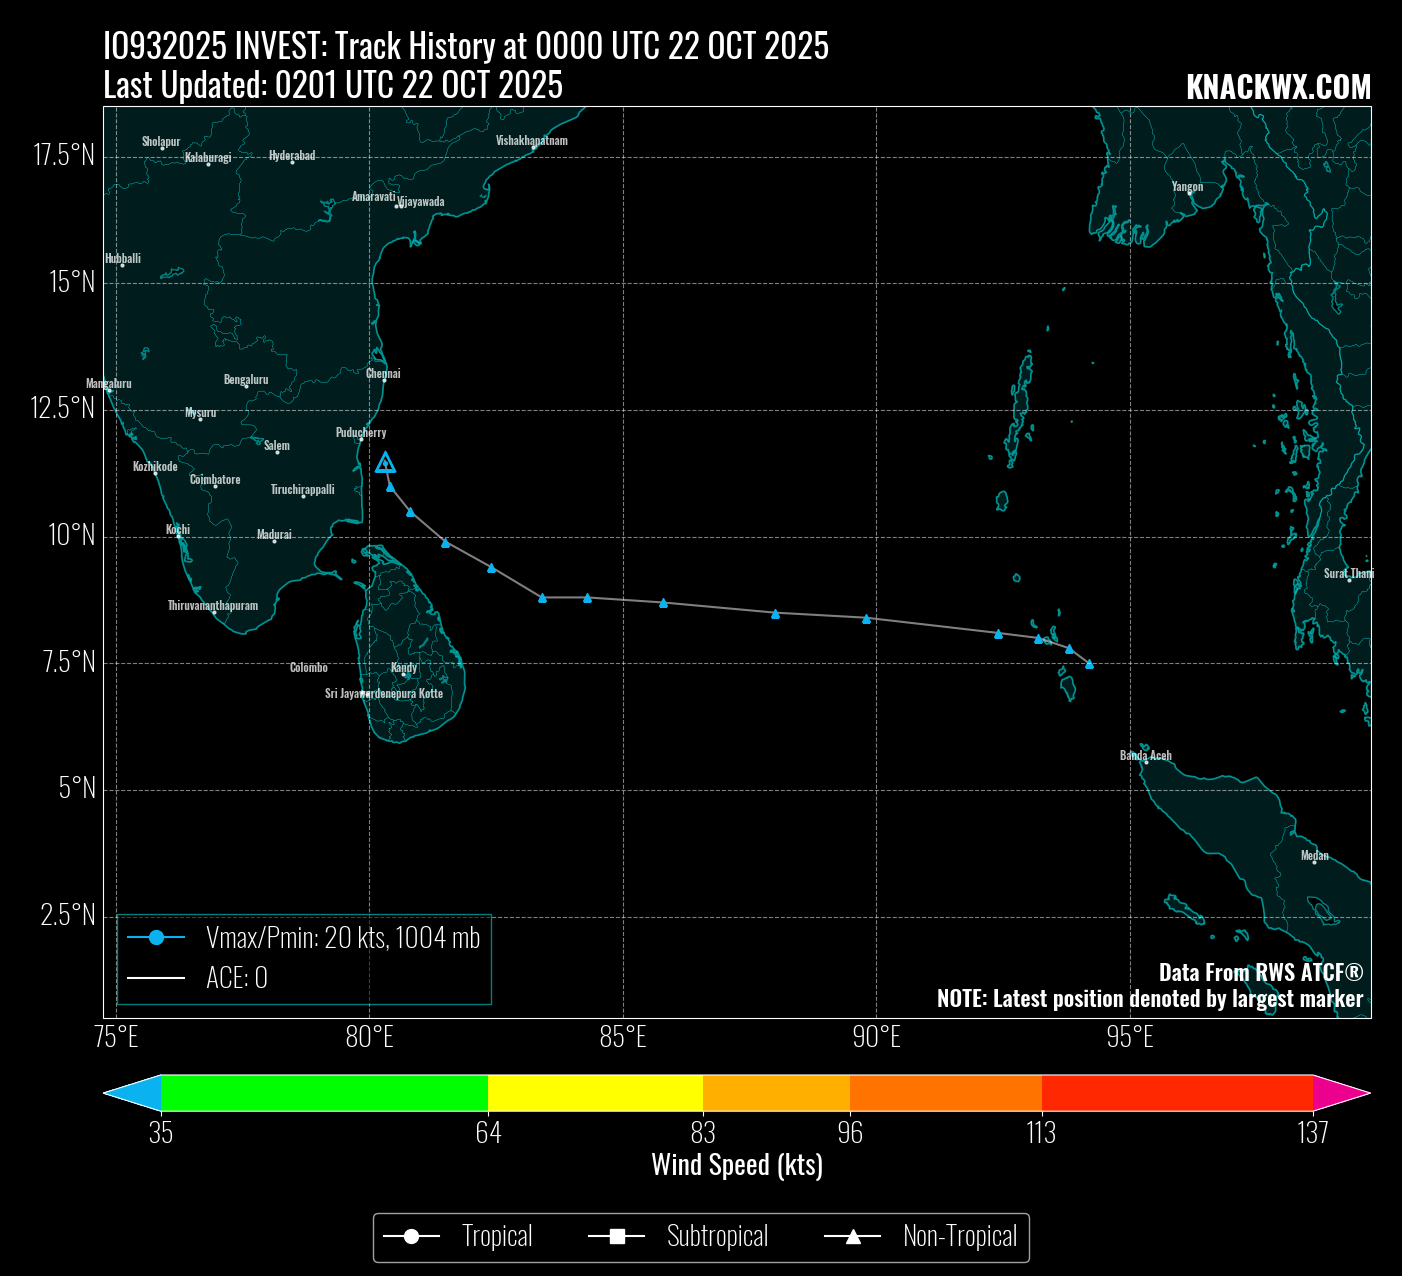The height and width of the screenshot is (1276, 1402).
Task: Pick the red 113–137 kts color band
Action: tap(1176, 1093)
